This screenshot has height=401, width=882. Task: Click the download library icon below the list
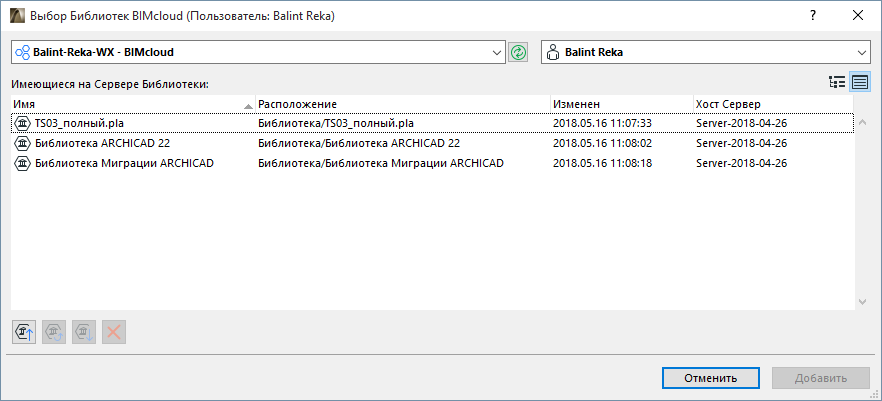pos(84,332)
